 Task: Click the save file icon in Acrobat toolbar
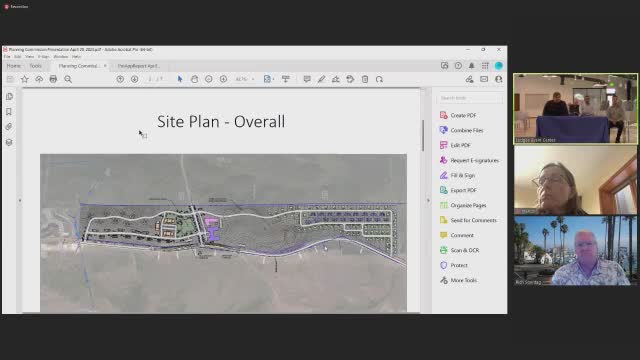[x=10, y=79]
